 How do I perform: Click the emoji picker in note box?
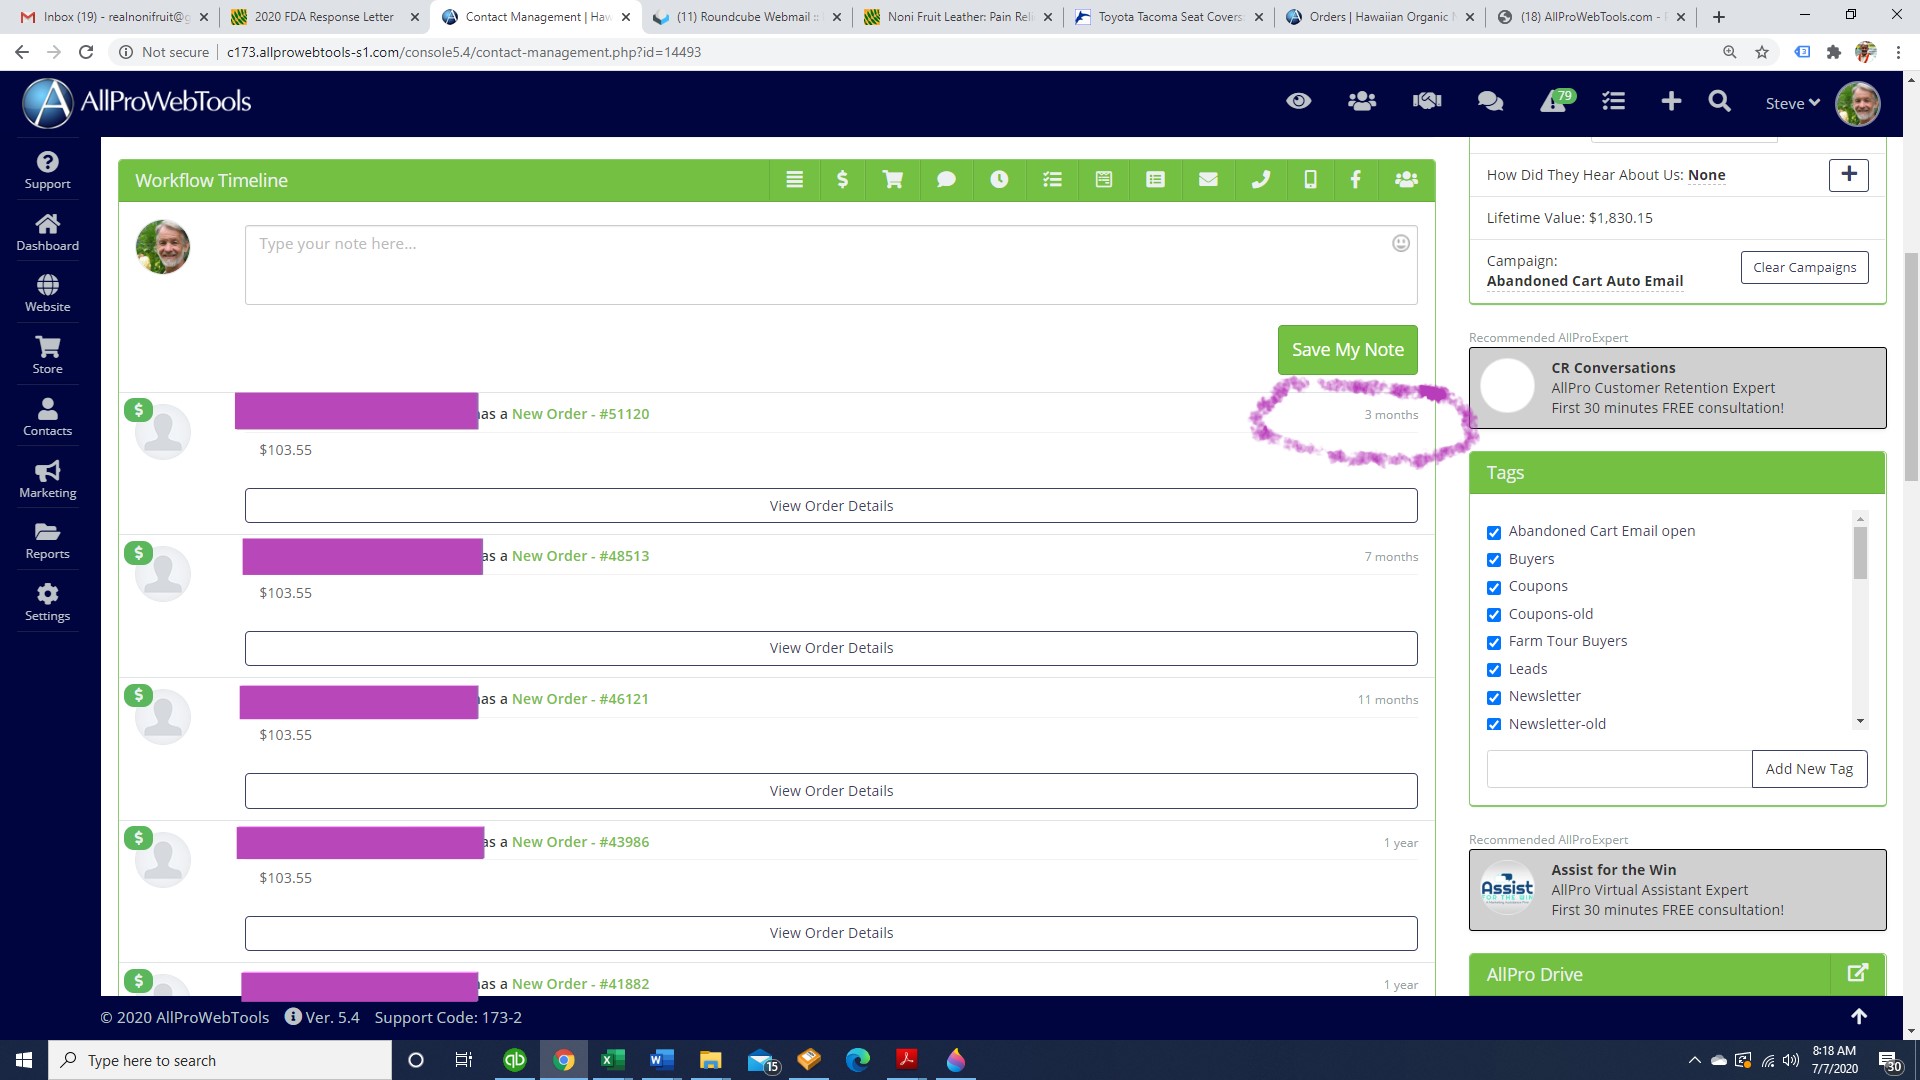pyautogui.click(x=1401, y=243)
